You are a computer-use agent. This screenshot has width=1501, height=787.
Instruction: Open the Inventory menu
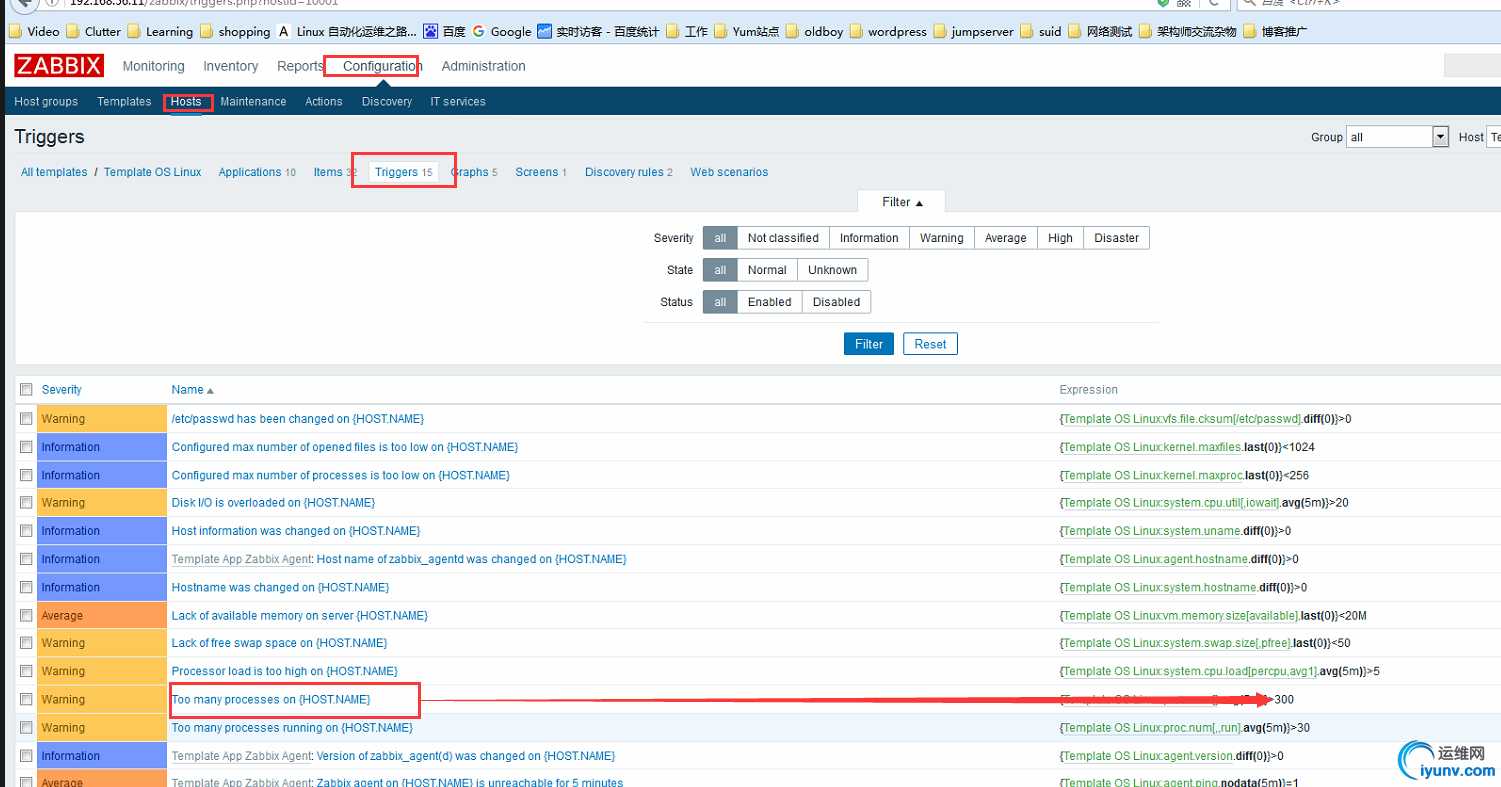230,66
